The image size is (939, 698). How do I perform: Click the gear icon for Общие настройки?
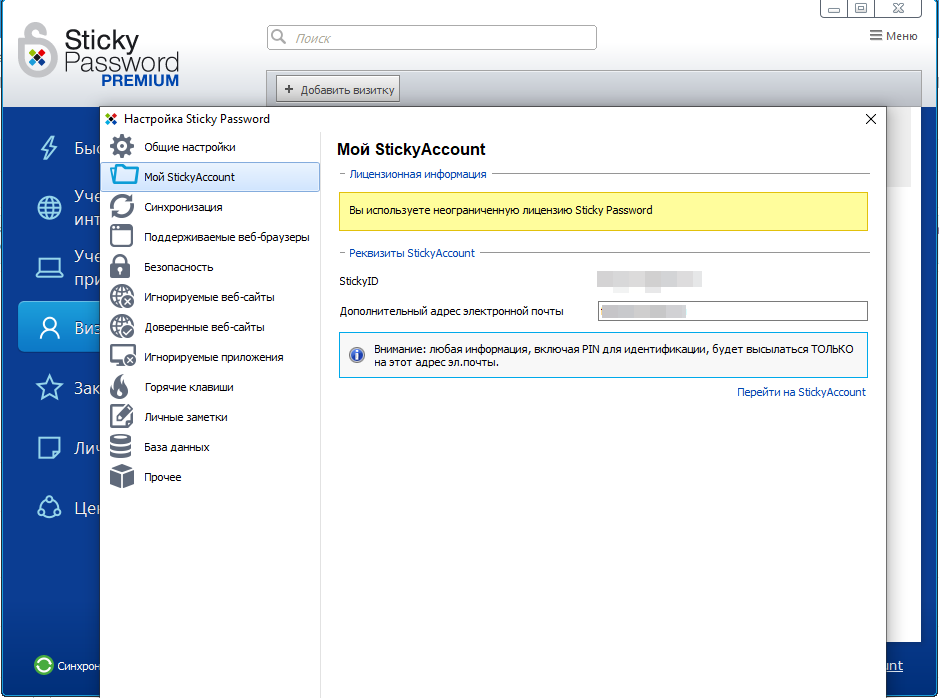pos(122,147)
